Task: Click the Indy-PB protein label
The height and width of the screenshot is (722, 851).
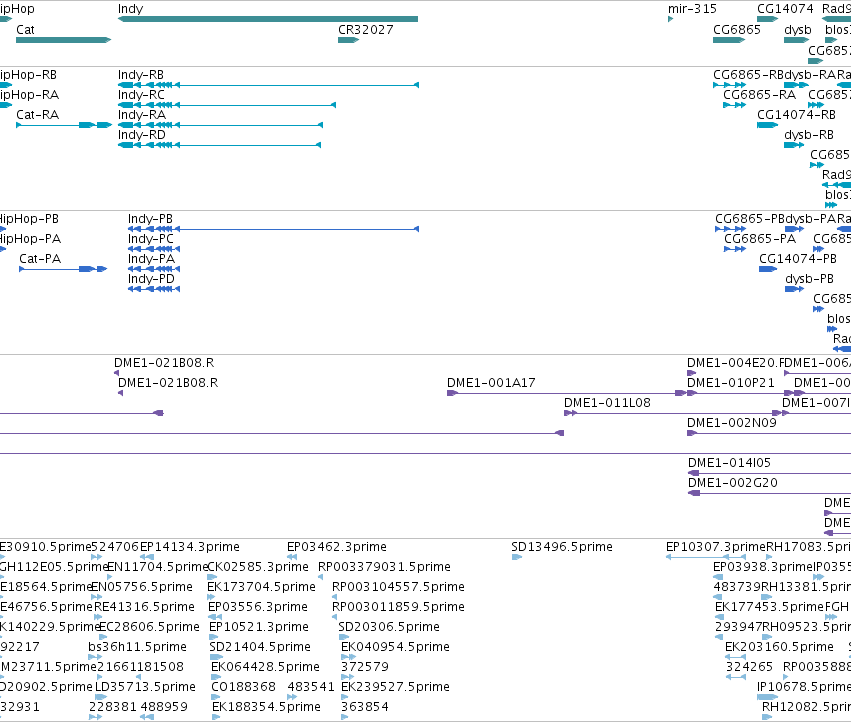Action: [150, 219]
